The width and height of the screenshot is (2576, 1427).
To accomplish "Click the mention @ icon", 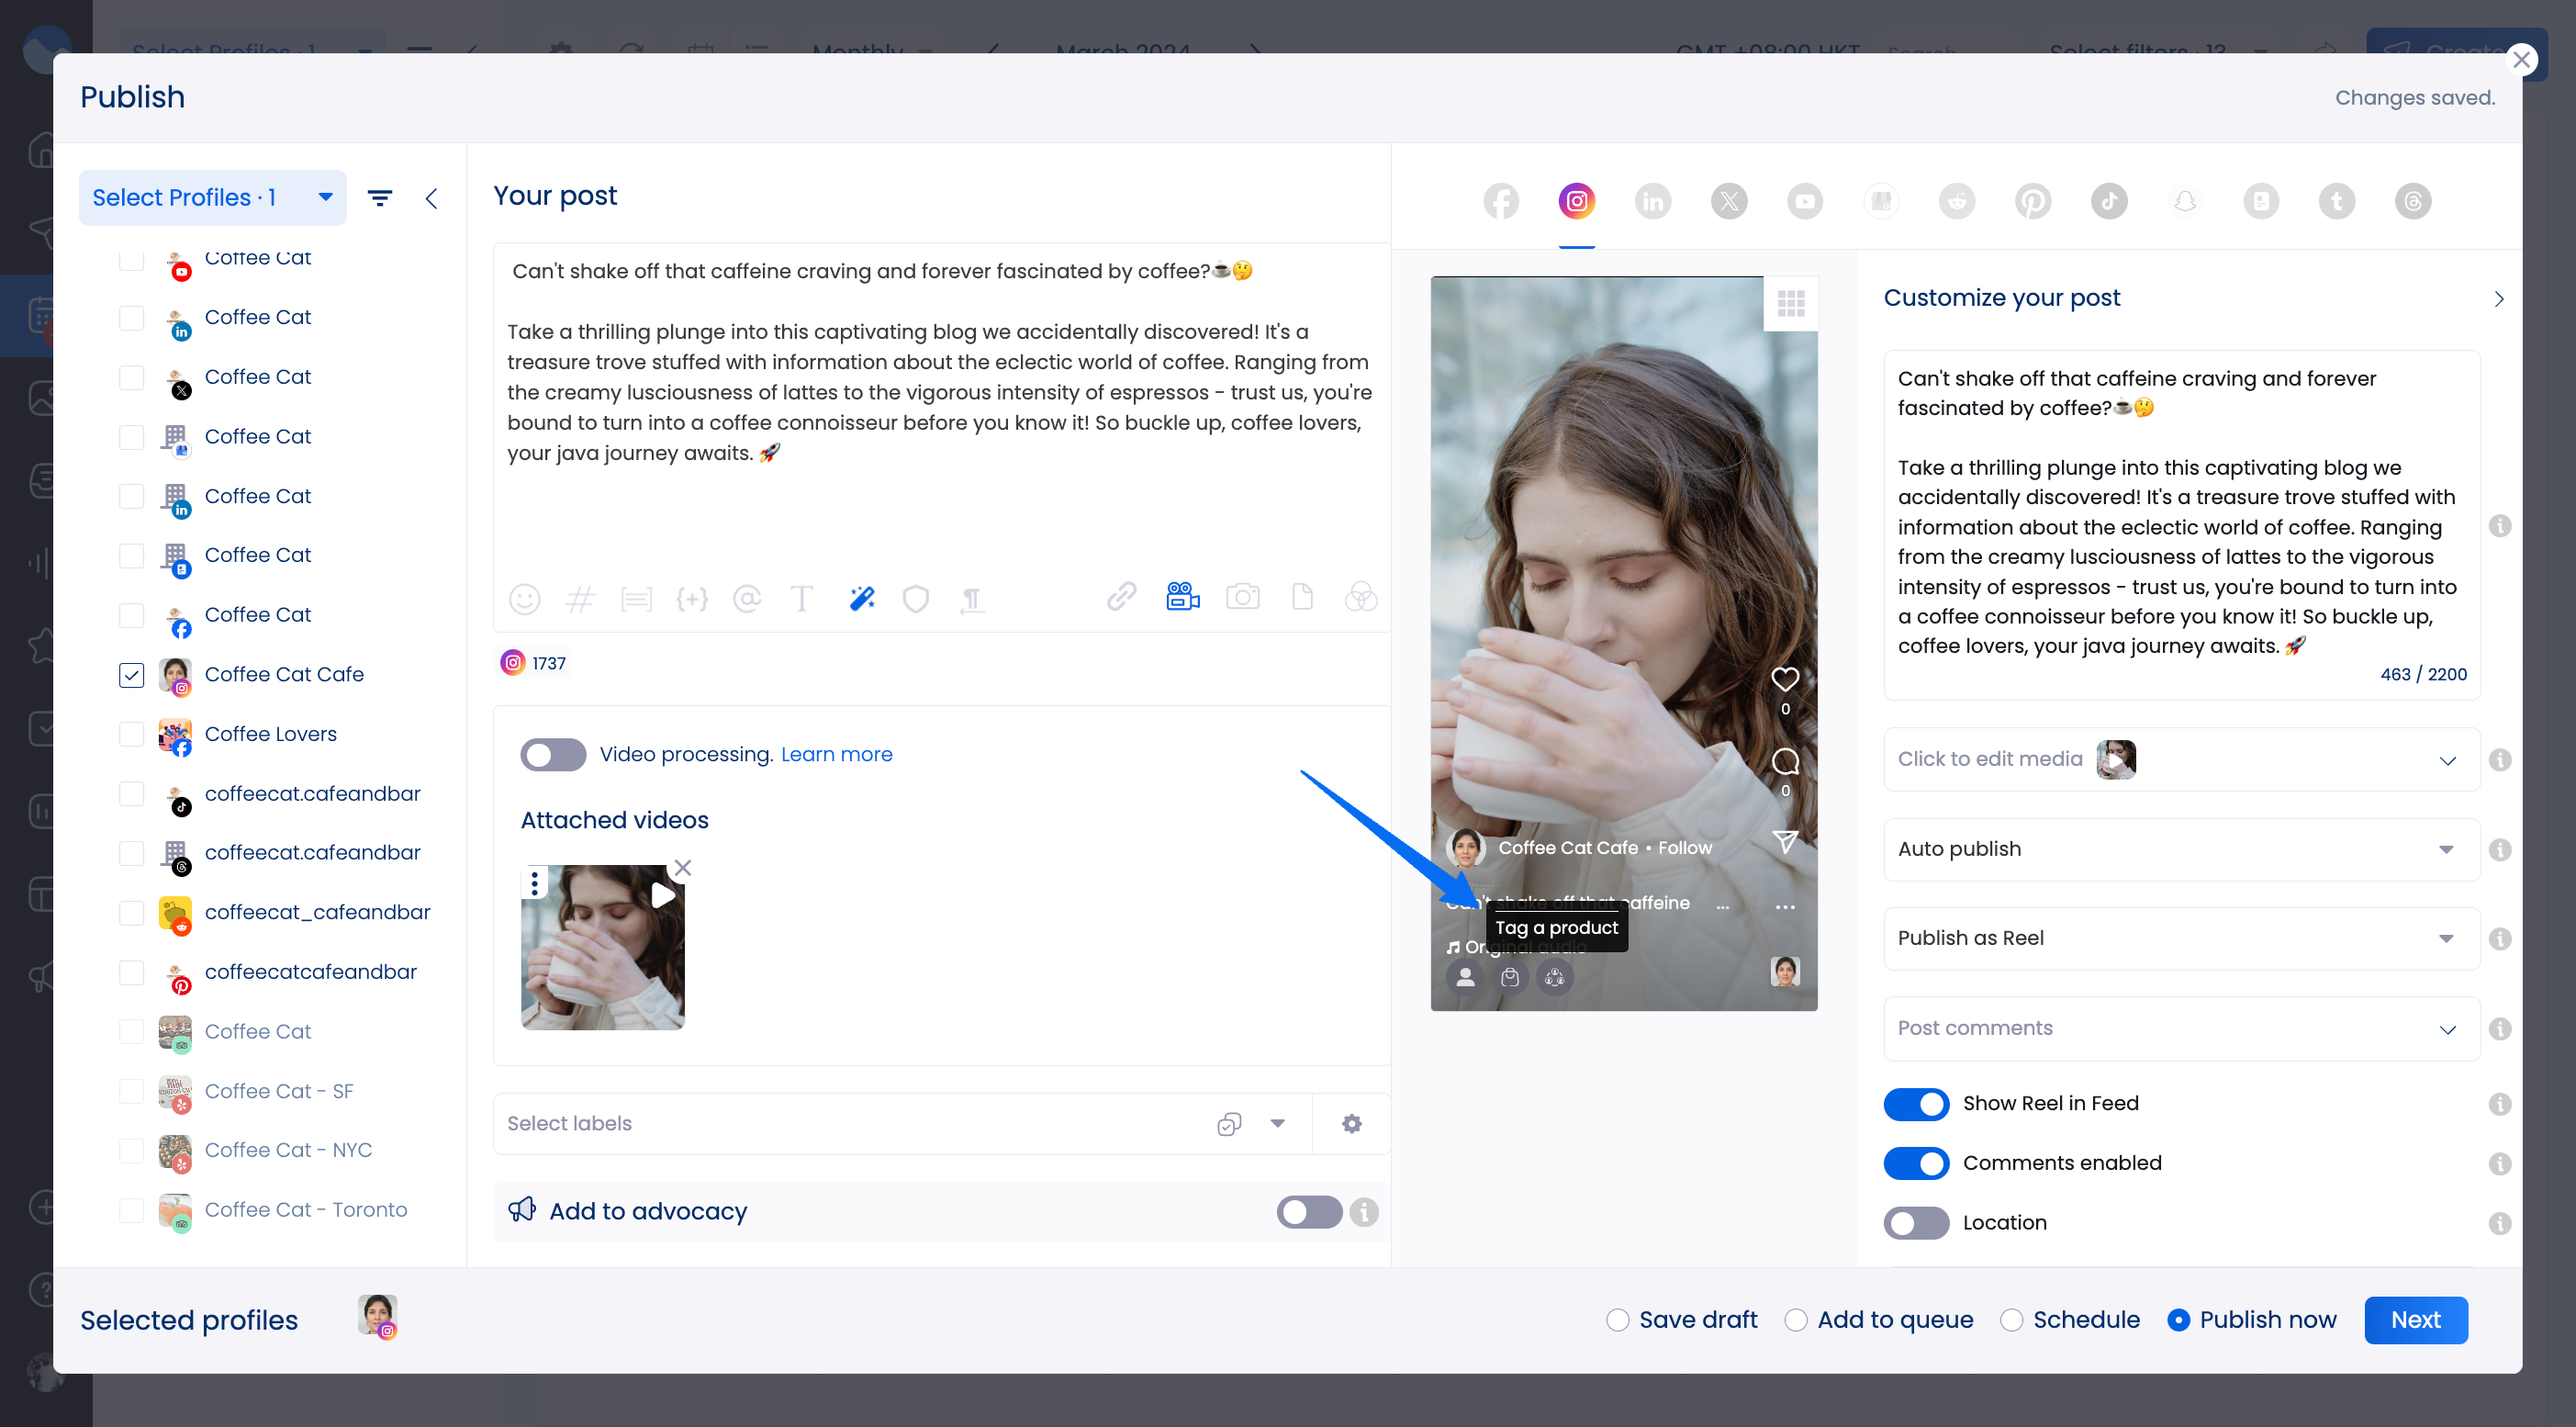I will (x=747, y=599).
